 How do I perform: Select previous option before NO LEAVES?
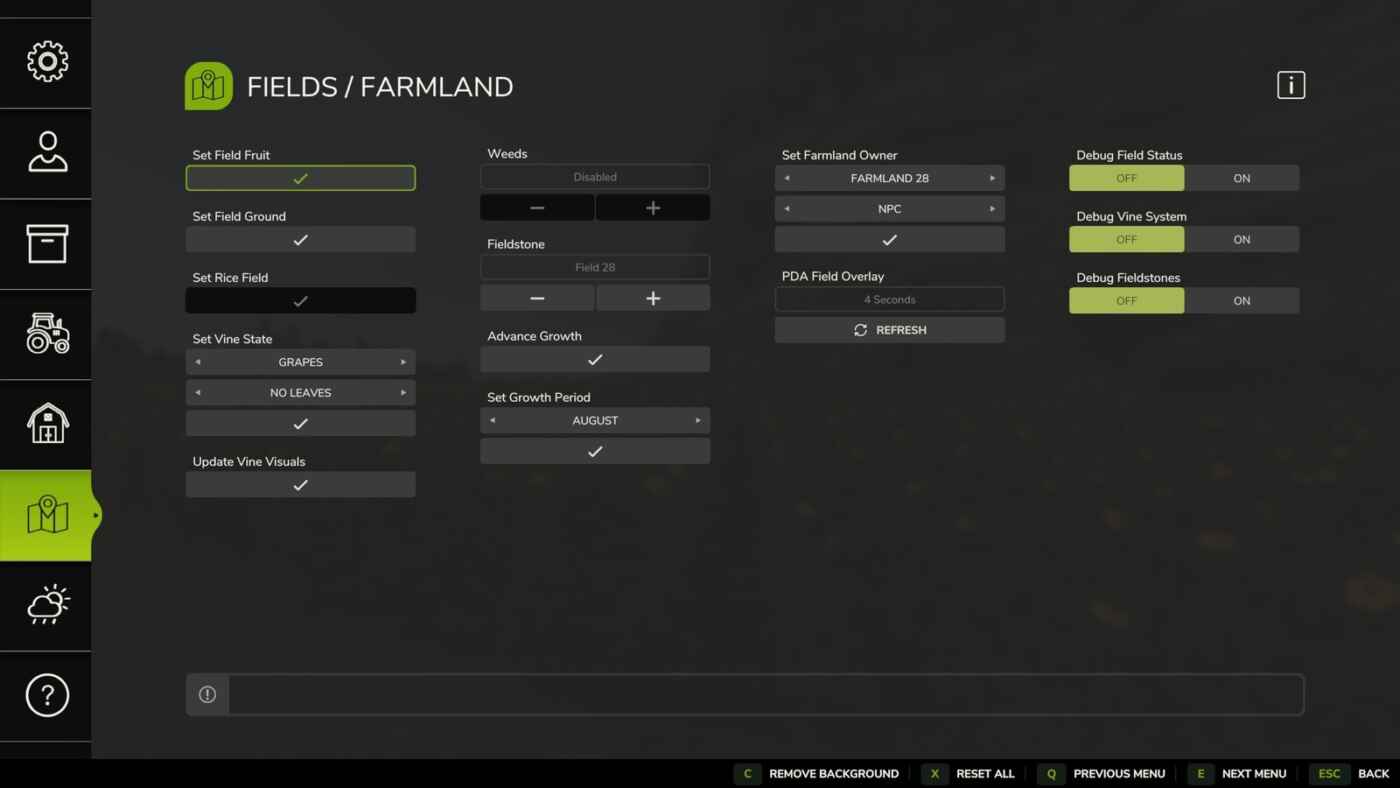(x=198, y=393)
